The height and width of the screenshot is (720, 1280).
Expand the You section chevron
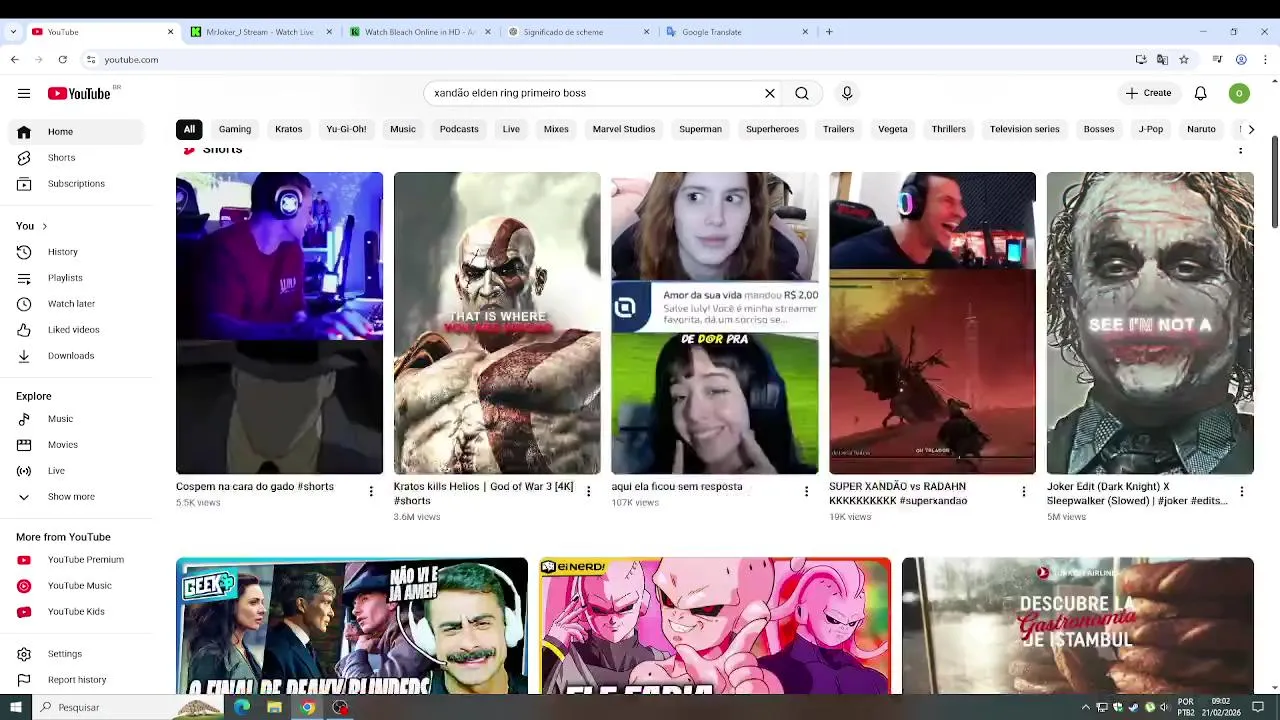point(44,226)
